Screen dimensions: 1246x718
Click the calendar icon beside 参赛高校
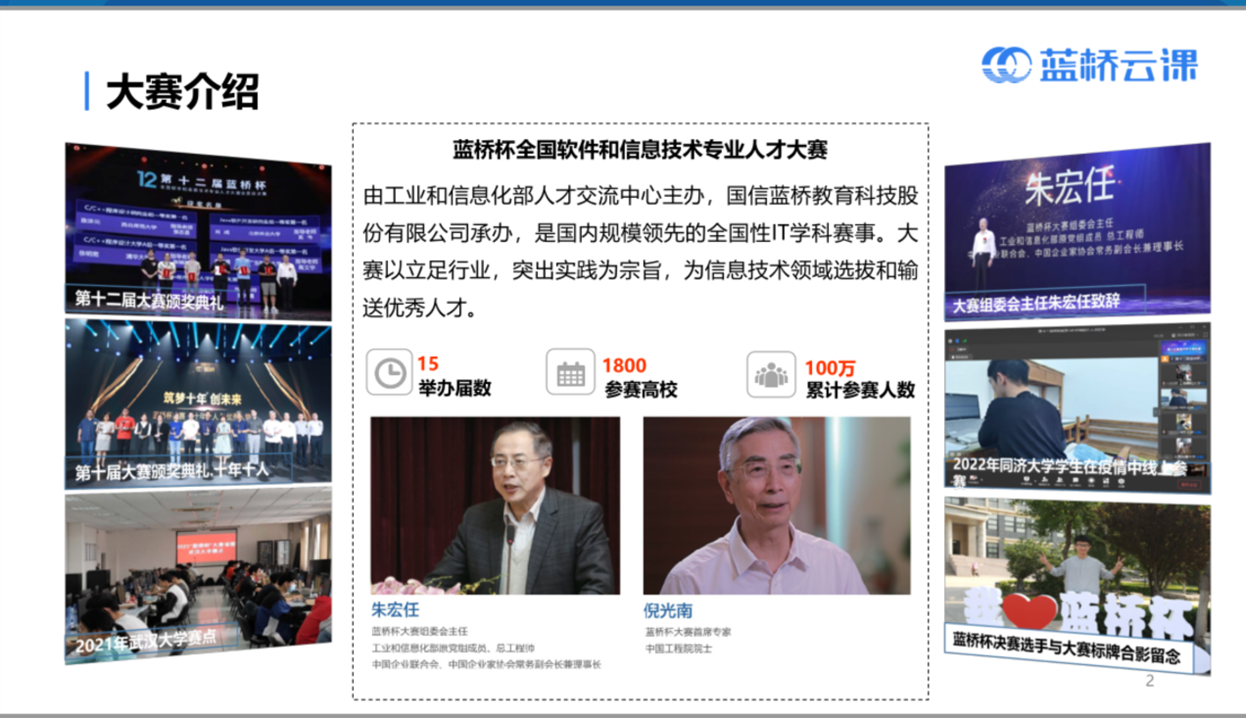pyautogui.click(x=570, y=372)
